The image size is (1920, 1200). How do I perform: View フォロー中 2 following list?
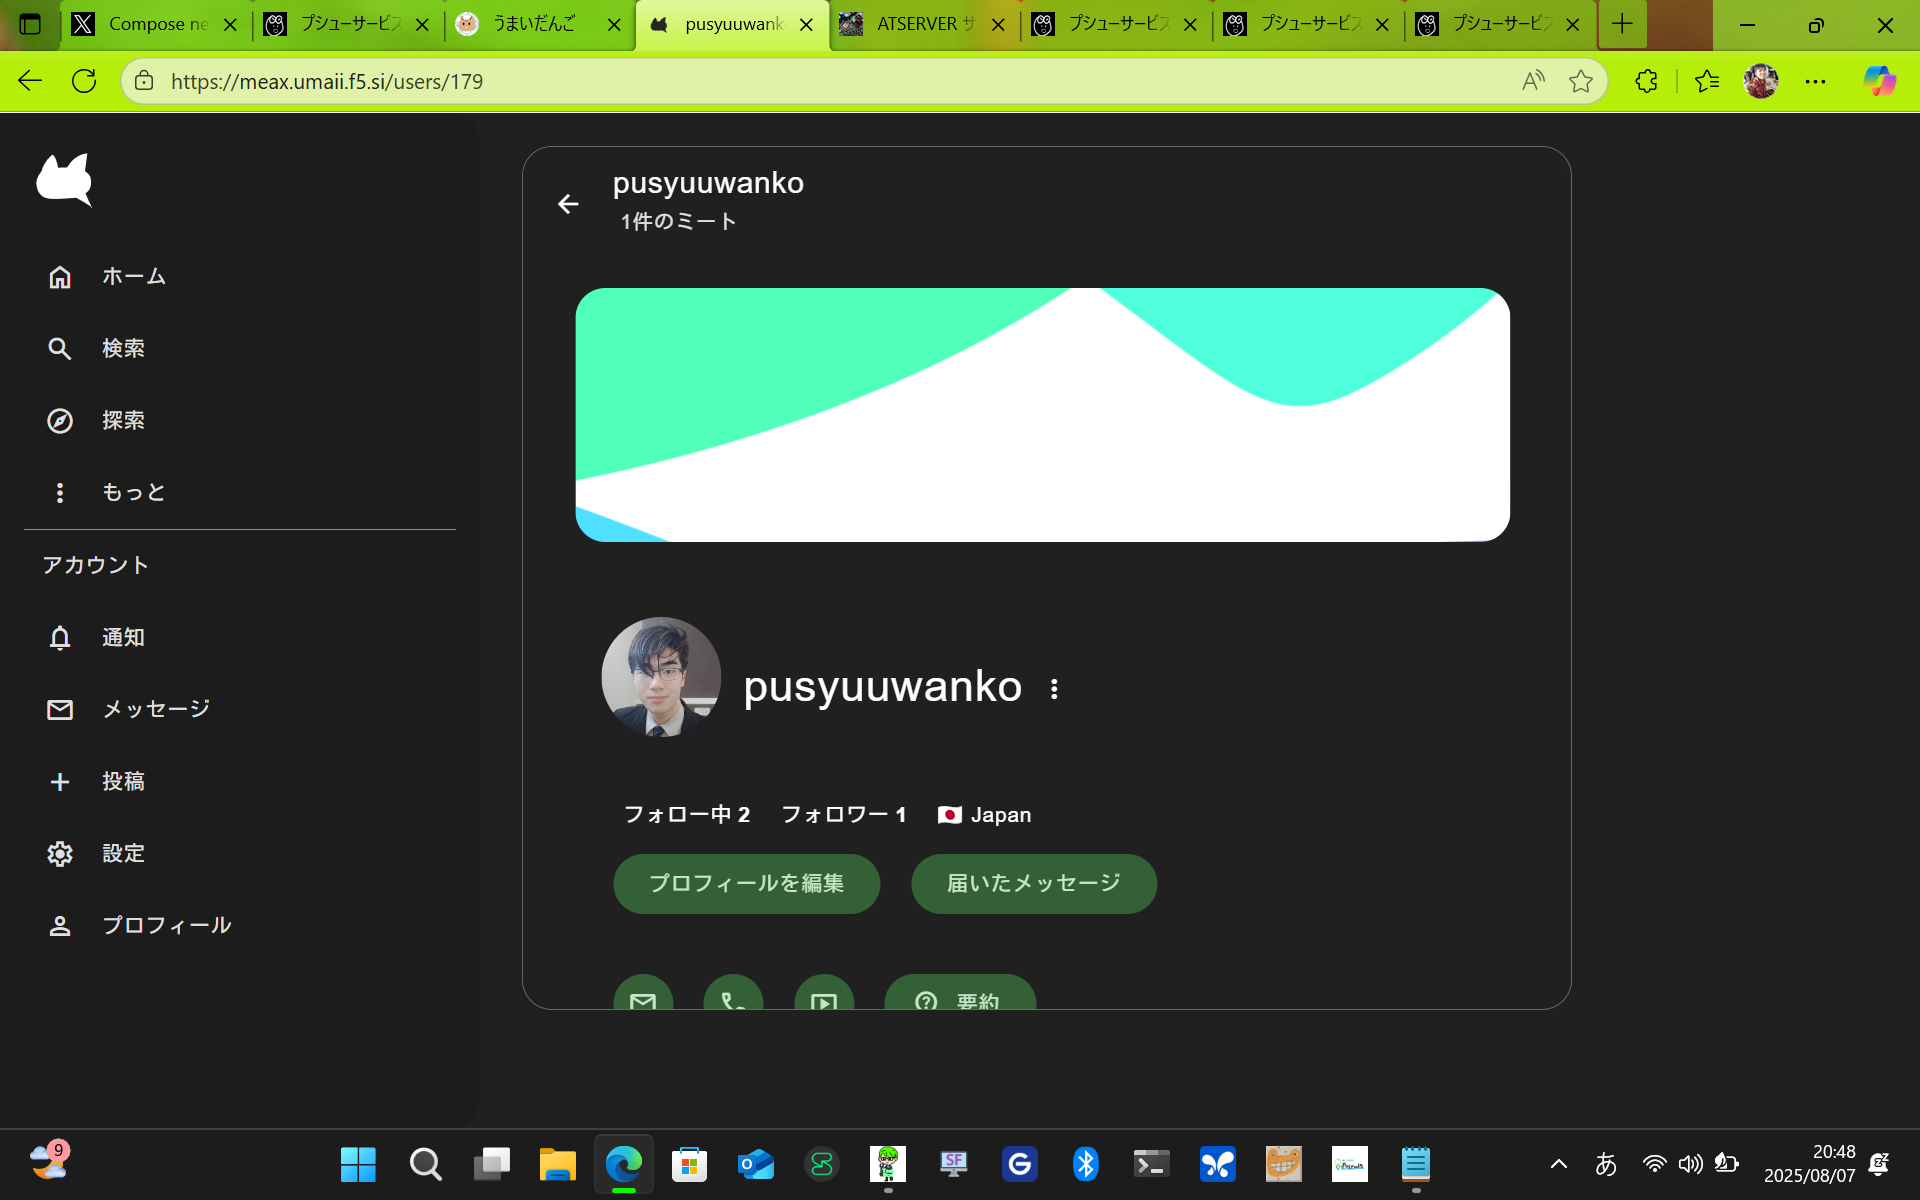[x=687, y=815]
